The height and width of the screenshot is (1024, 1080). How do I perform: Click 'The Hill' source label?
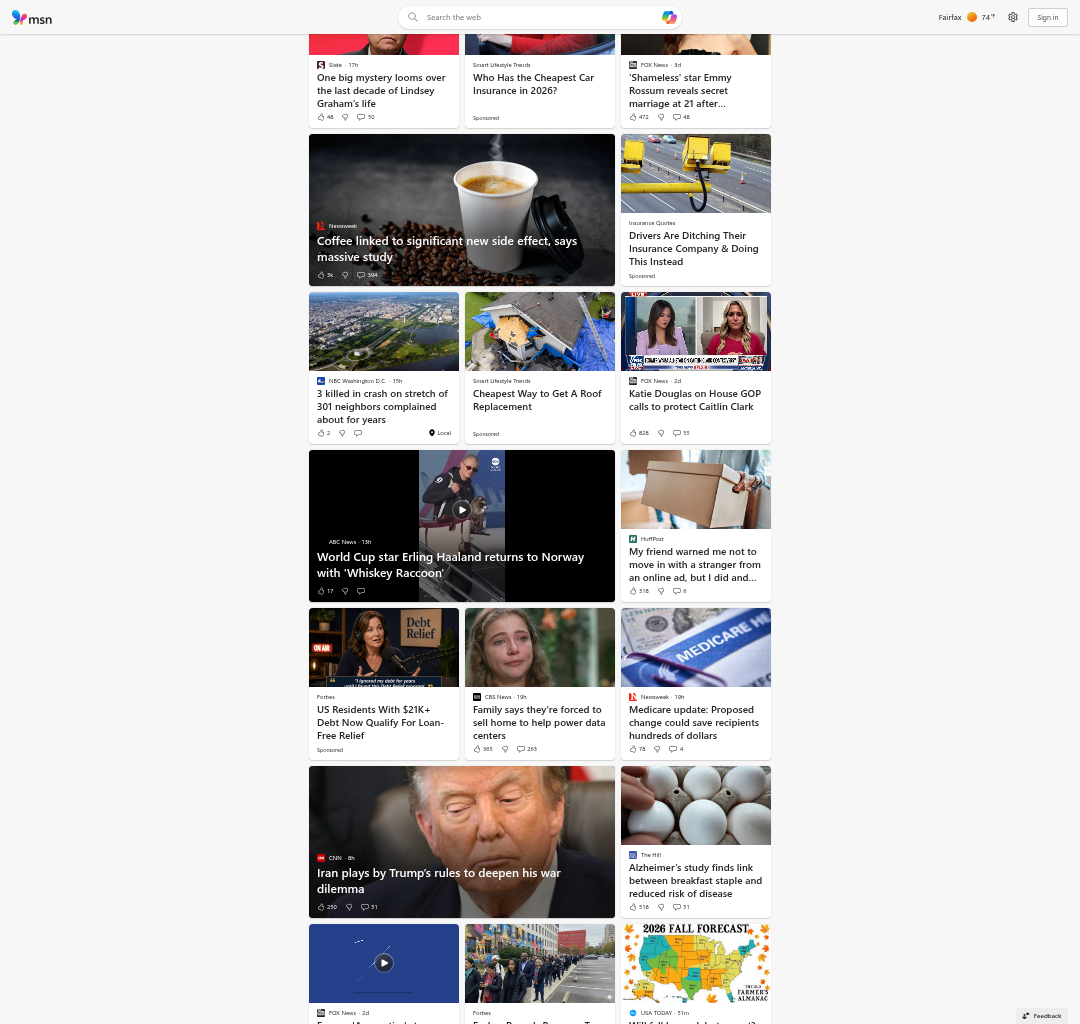650,855
